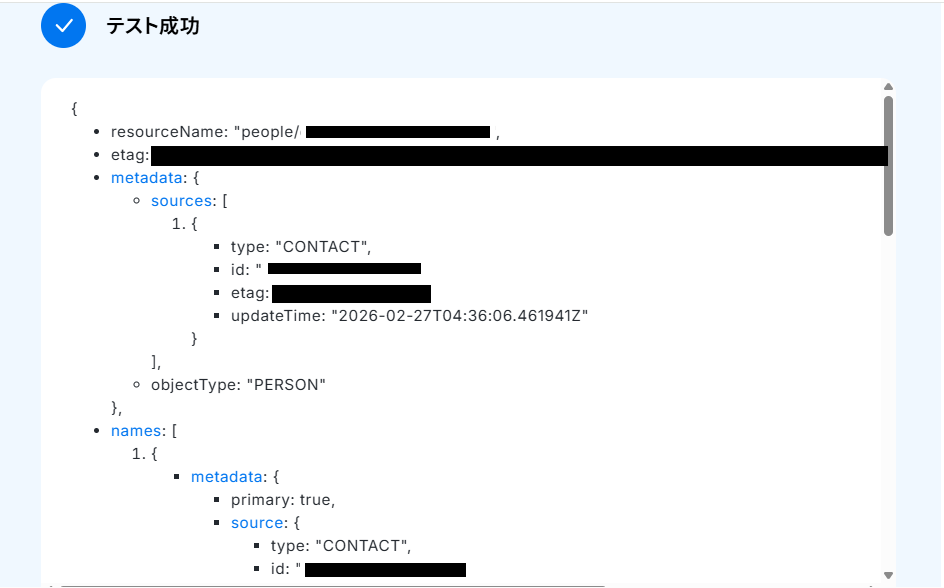This screenshot has height=588, width=944.
Task: Click the scroll down arrow icon
Action: tap(888, 576)
